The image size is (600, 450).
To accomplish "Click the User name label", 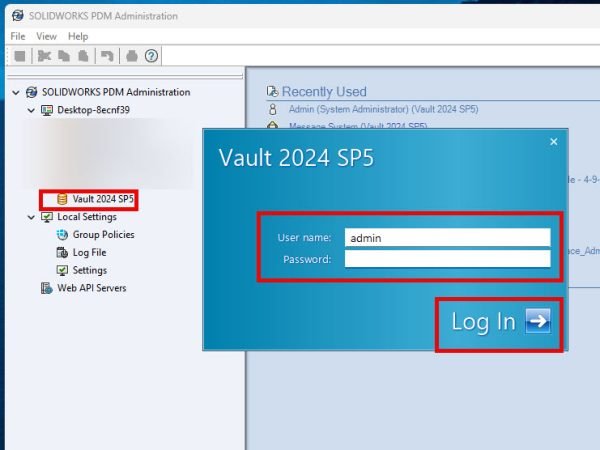I will 304,238.
